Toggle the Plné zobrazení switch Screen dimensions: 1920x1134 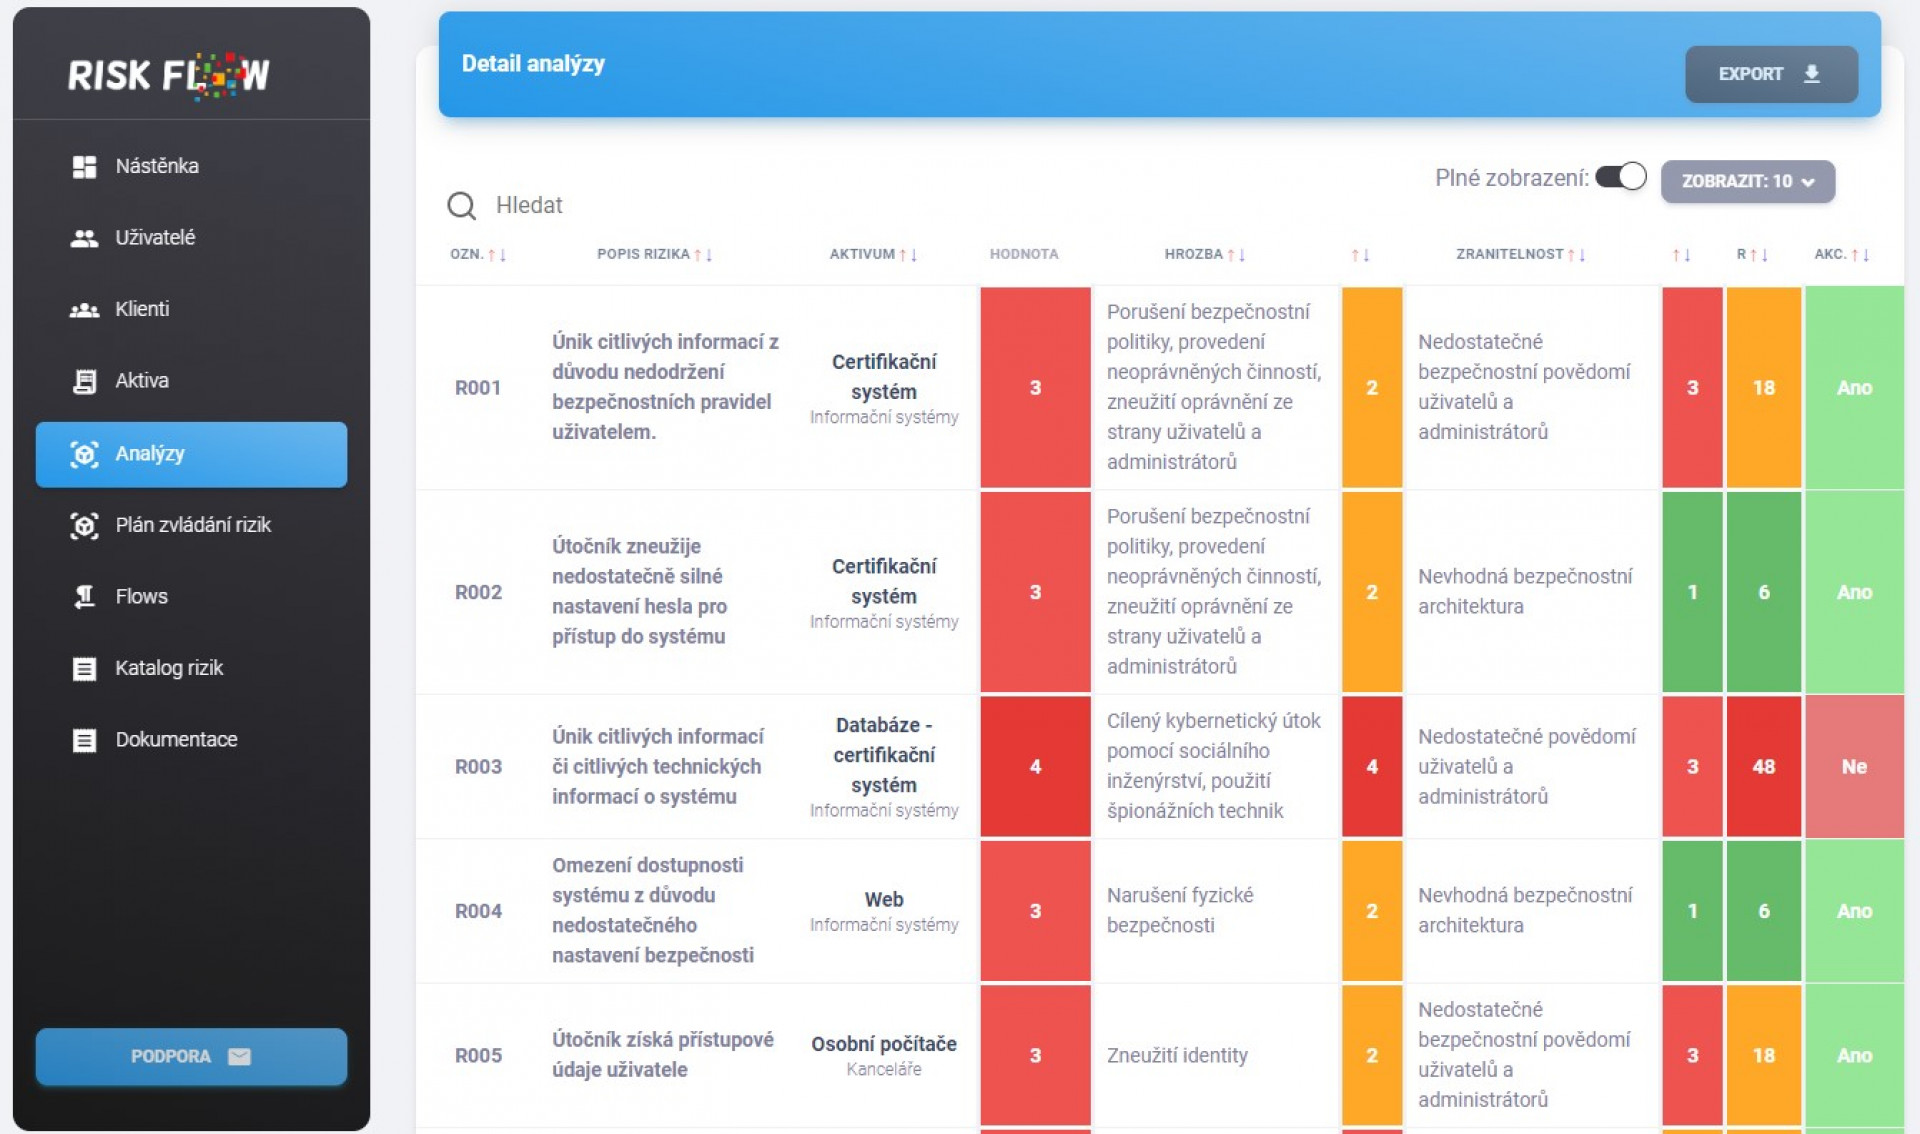[x=1620, y=177]
